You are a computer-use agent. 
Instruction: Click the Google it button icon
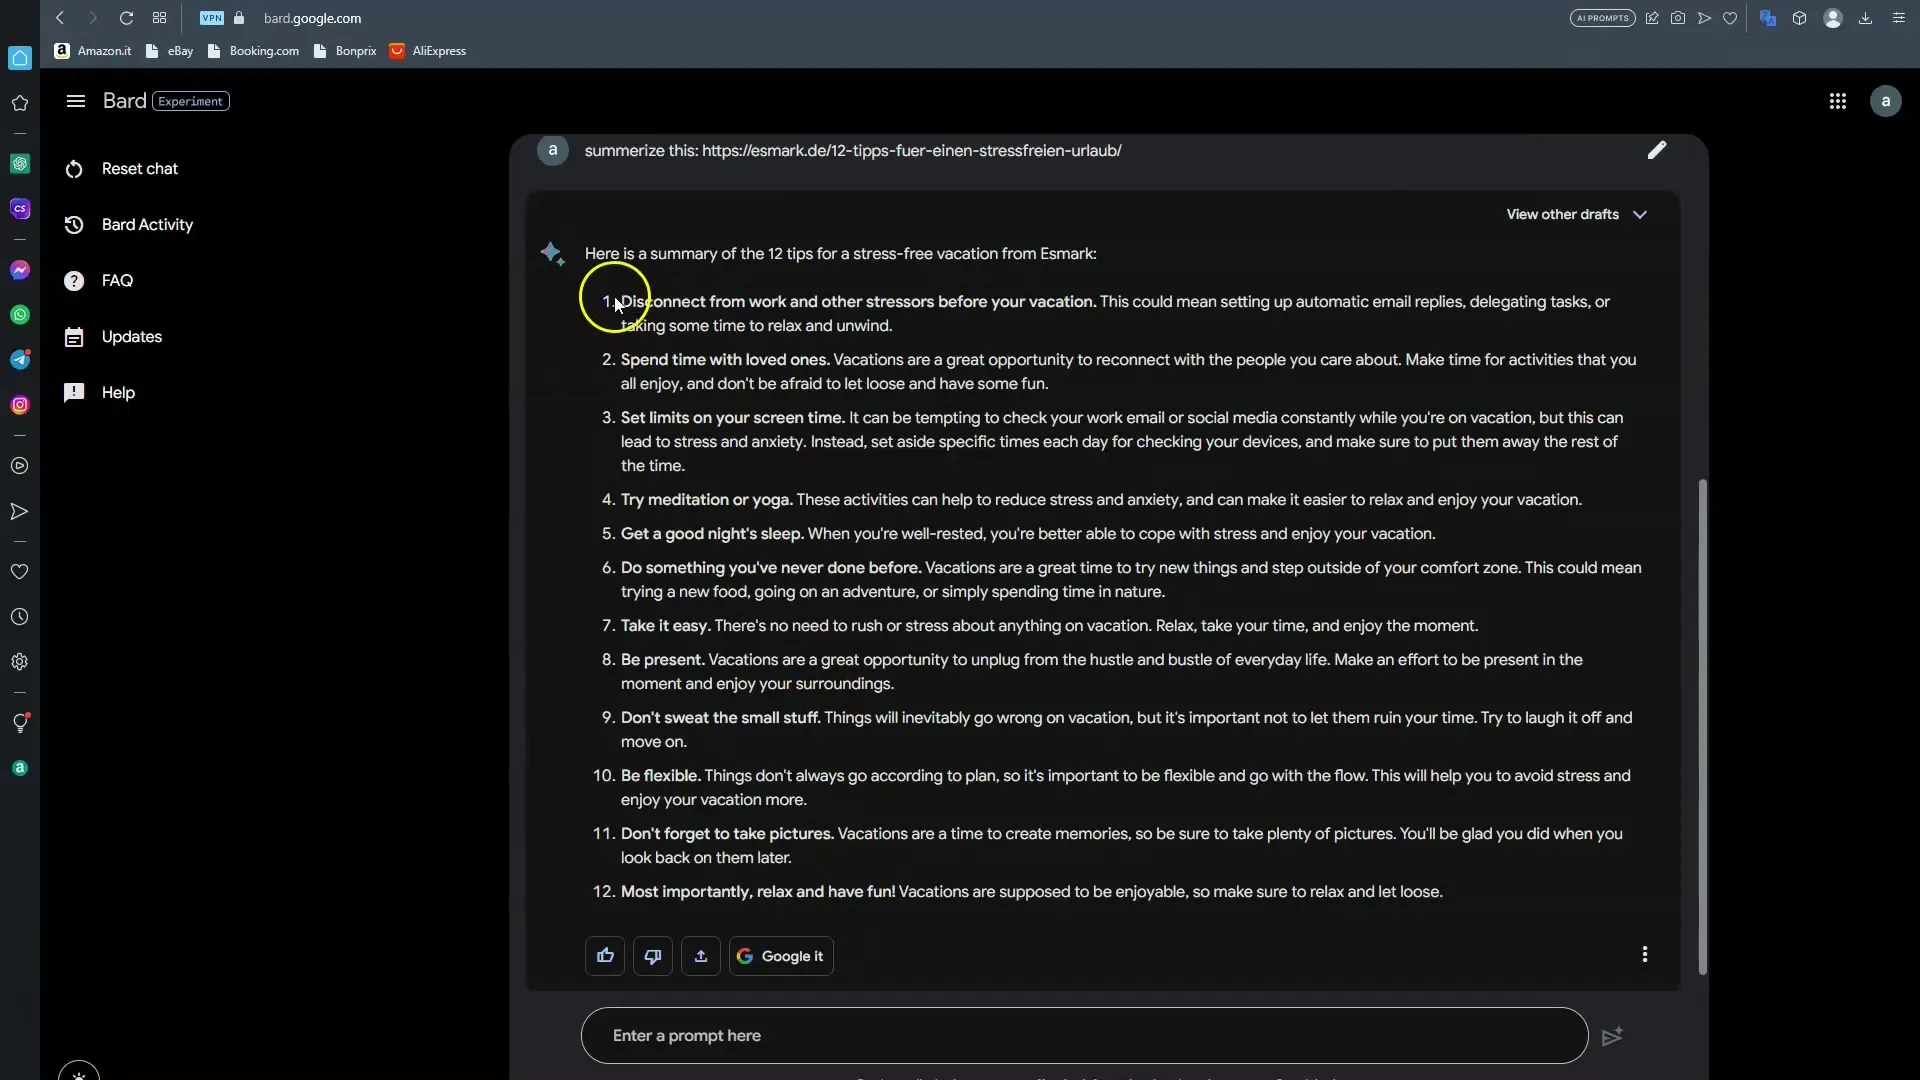(x=744, y=956)
